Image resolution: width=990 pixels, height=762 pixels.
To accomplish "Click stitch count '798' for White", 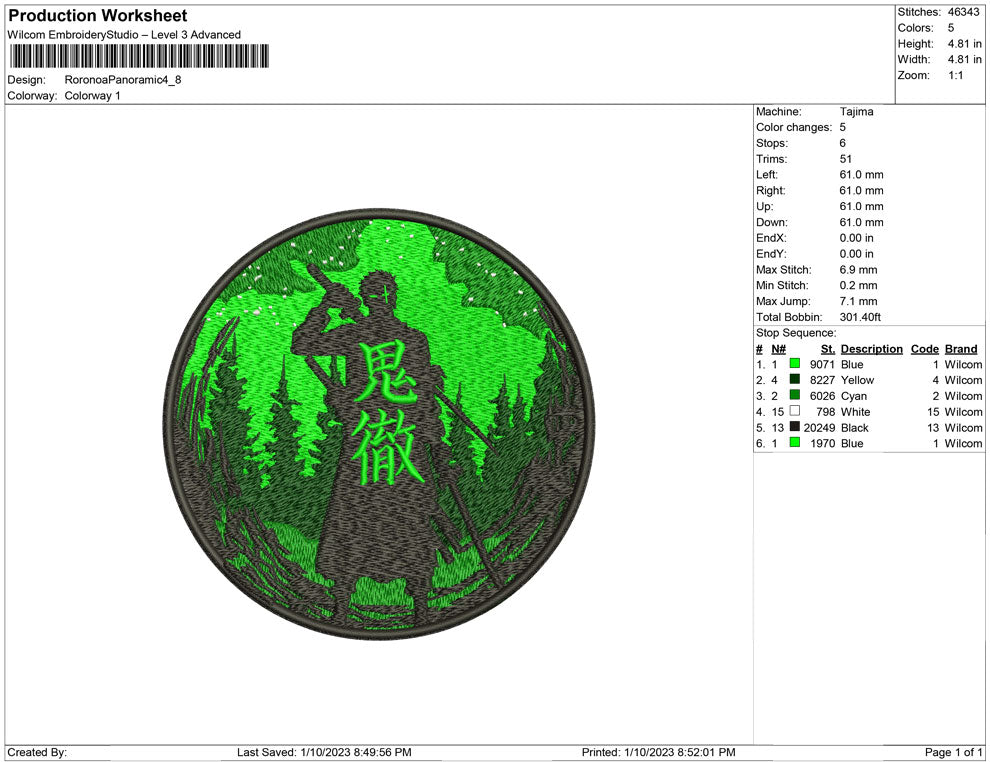I will pyautogui.click(x=825, y=412).
